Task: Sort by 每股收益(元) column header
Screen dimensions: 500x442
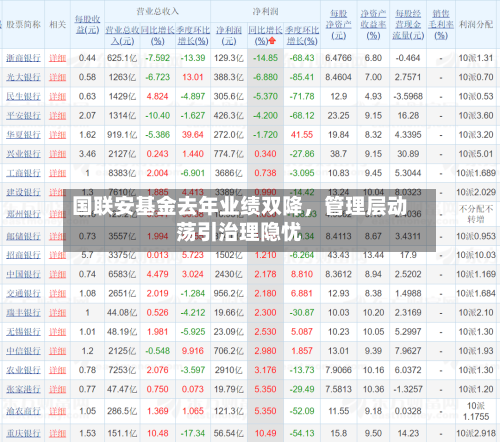Action: point(87,24)
